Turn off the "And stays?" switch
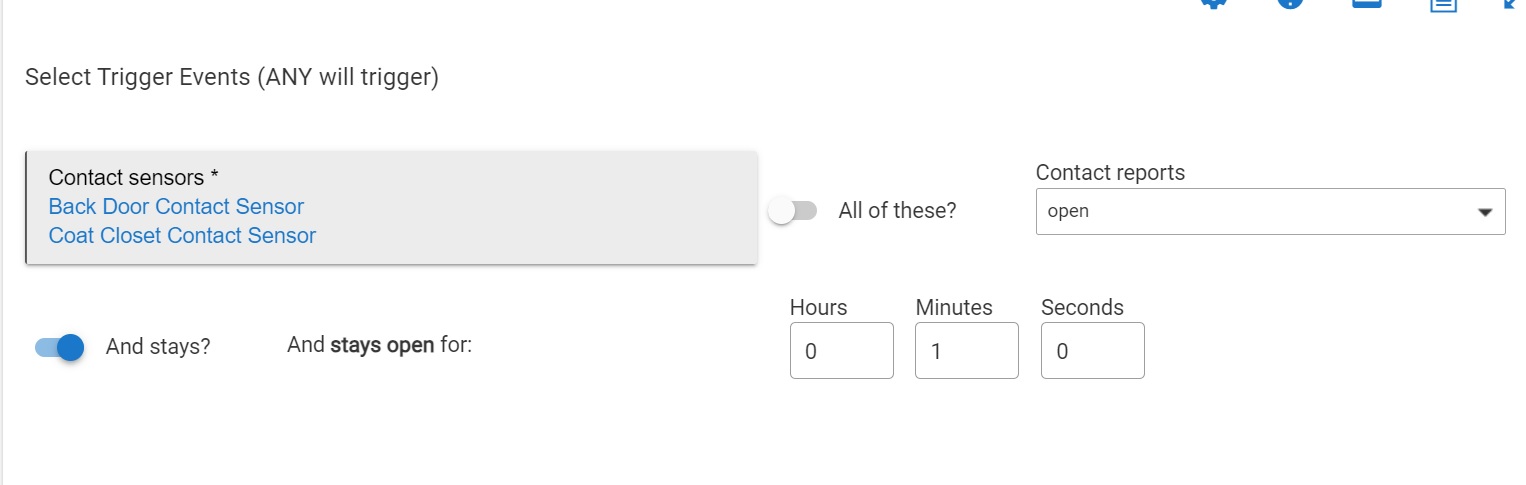Image resolution: width=1526 pixels, height=485 pixels. 59,347
